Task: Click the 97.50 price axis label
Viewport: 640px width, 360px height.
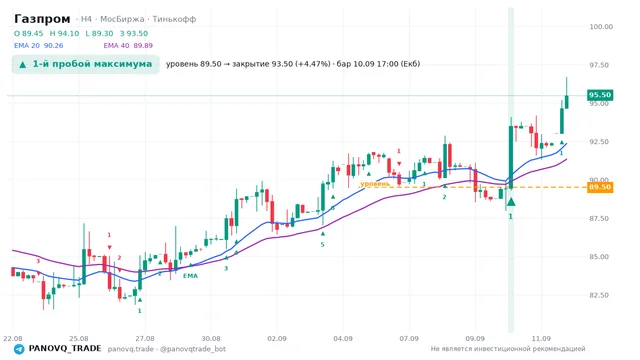Action: (598, 65)
